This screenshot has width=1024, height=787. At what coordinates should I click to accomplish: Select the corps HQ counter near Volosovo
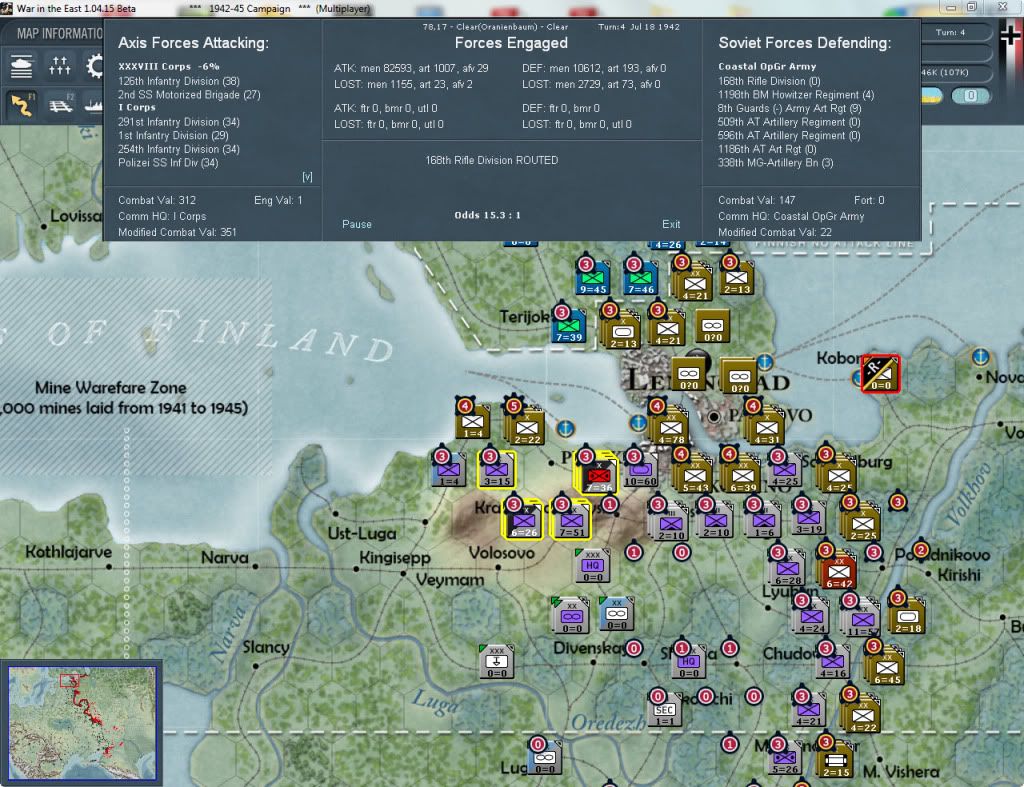pyautogui.click(x=592, y=566)
